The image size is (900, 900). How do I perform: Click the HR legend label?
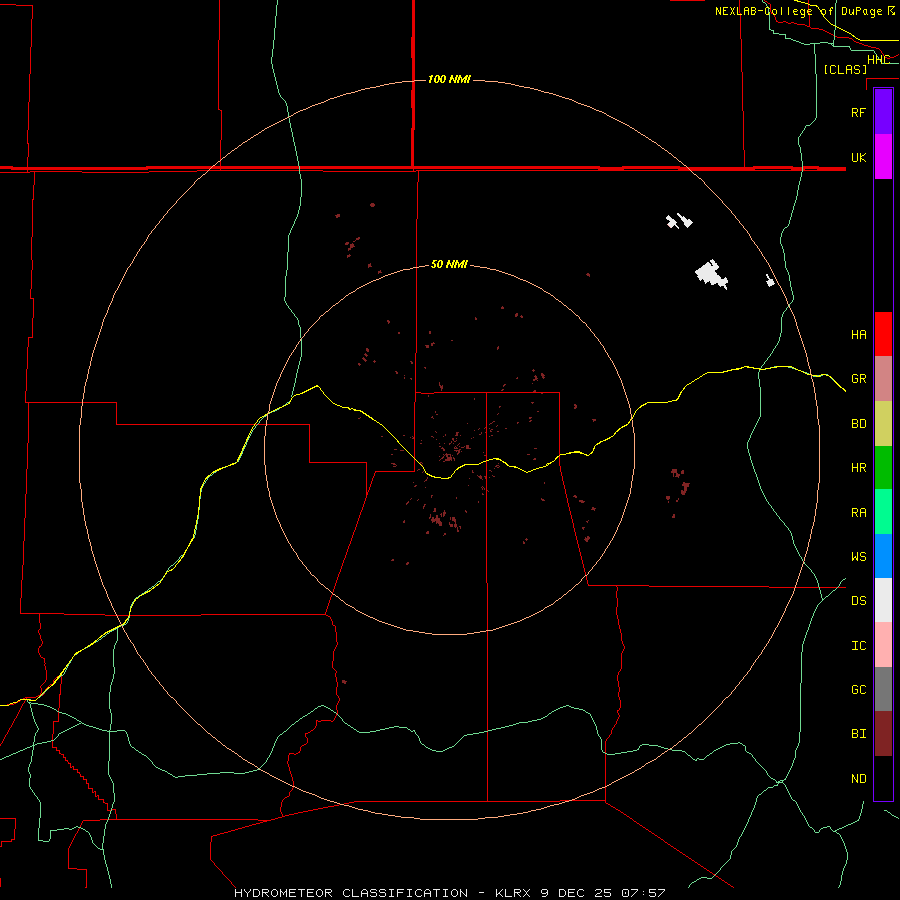[858, 468]
